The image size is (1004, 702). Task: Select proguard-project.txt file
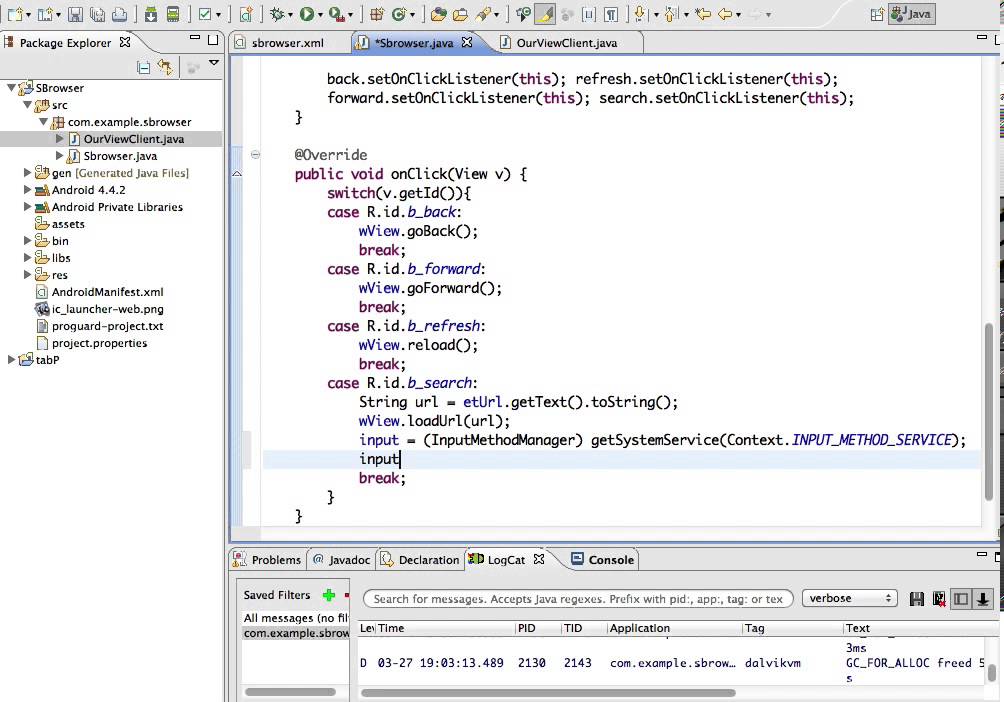pos(107,326)
